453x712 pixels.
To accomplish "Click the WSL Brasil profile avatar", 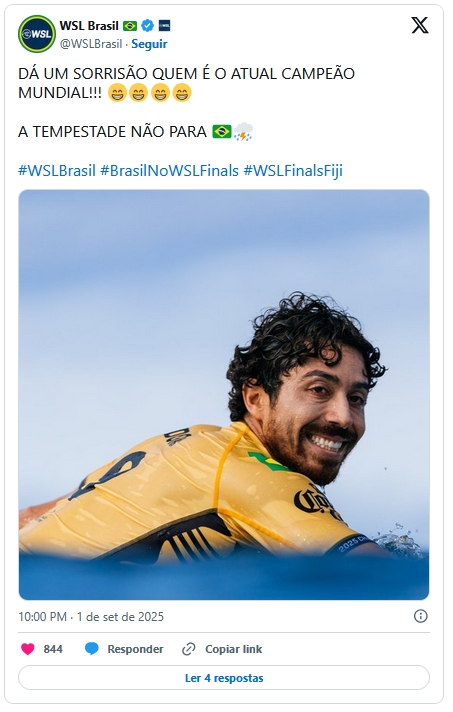I will pos(37,34).
